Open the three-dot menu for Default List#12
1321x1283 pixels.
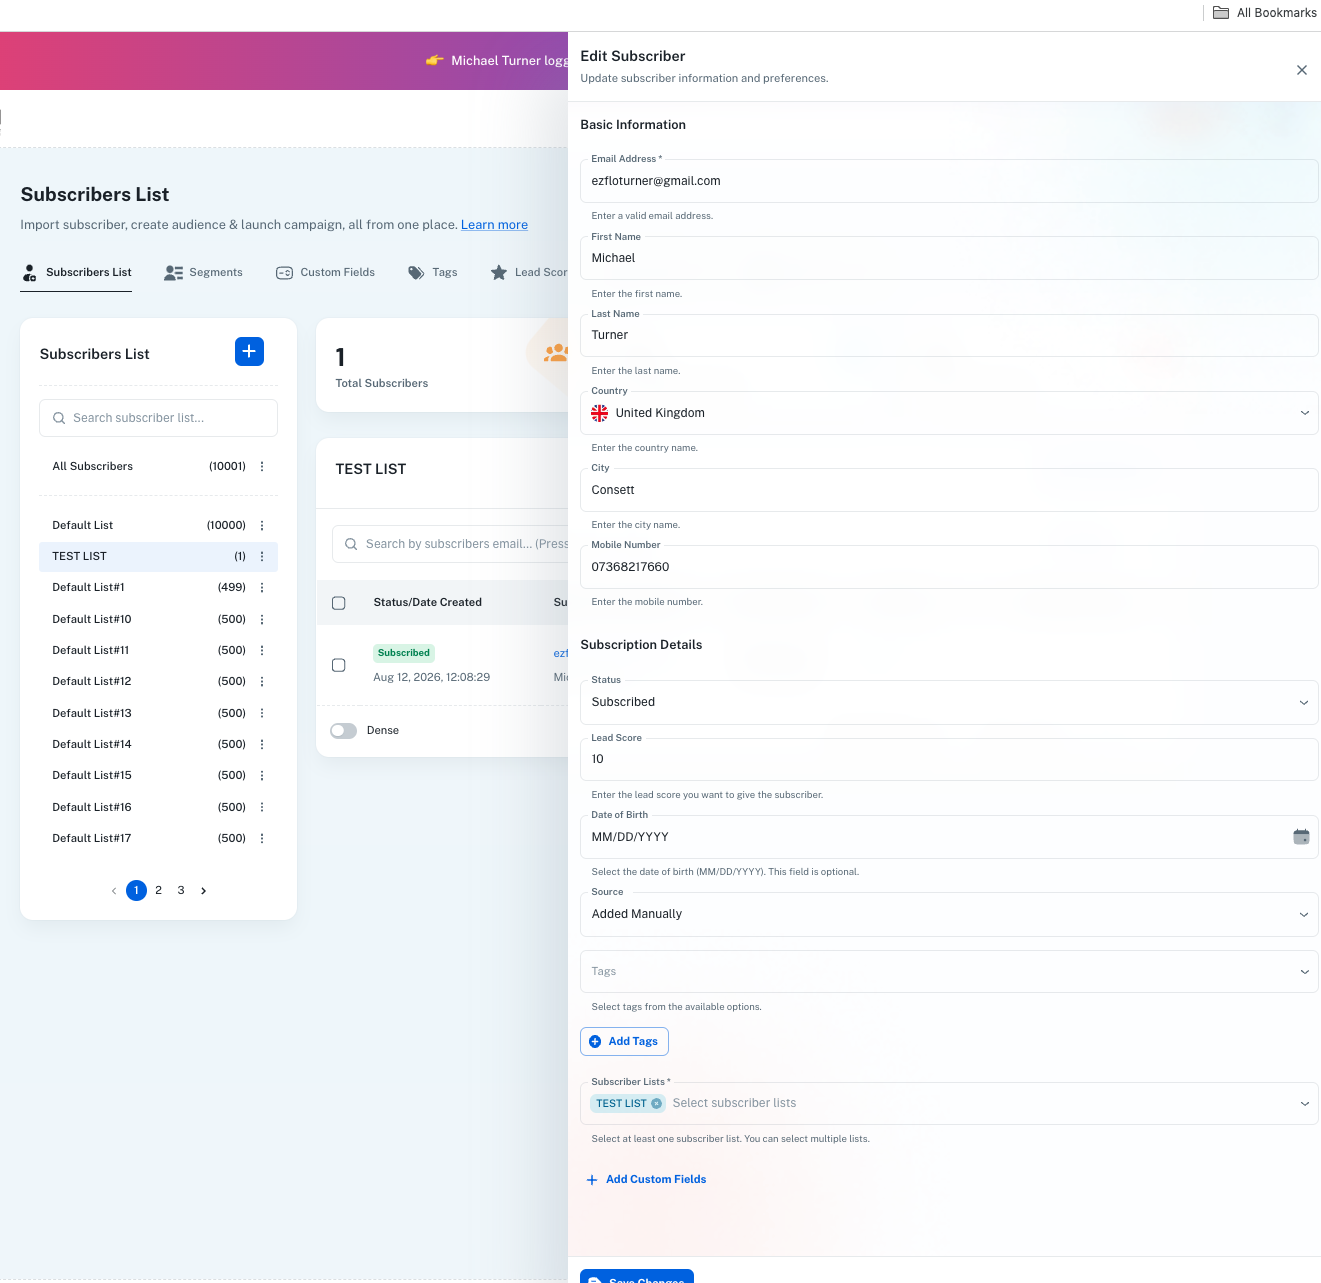pyautogui.click(x=262, y=681)
